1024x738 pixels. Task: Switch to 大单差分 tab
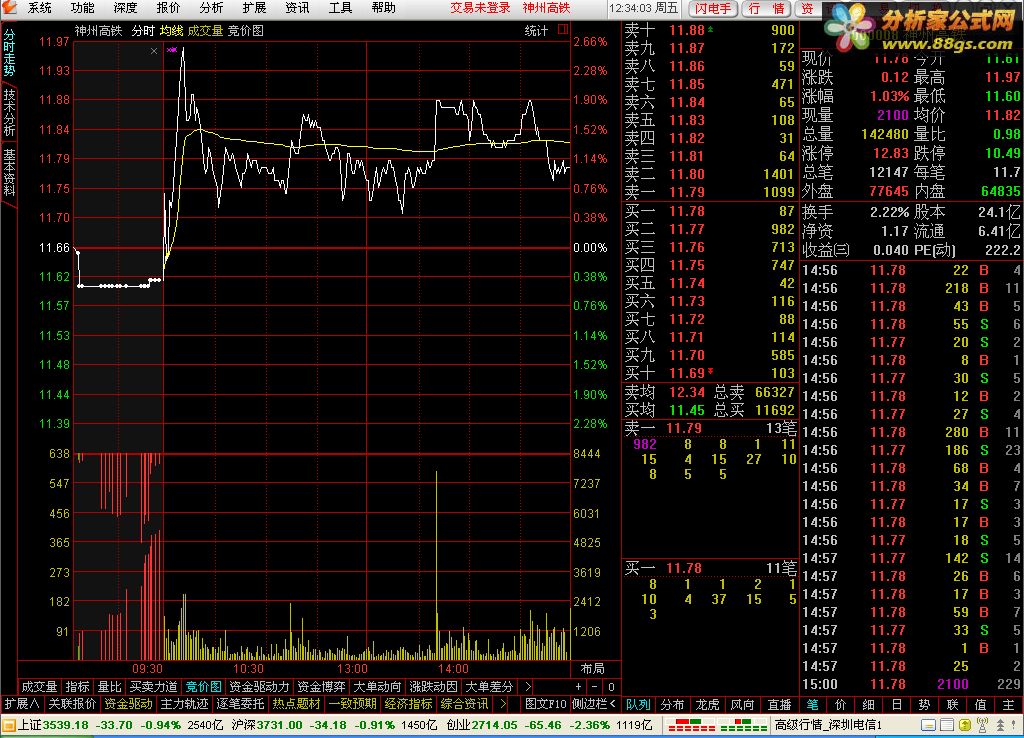point(490,686)
